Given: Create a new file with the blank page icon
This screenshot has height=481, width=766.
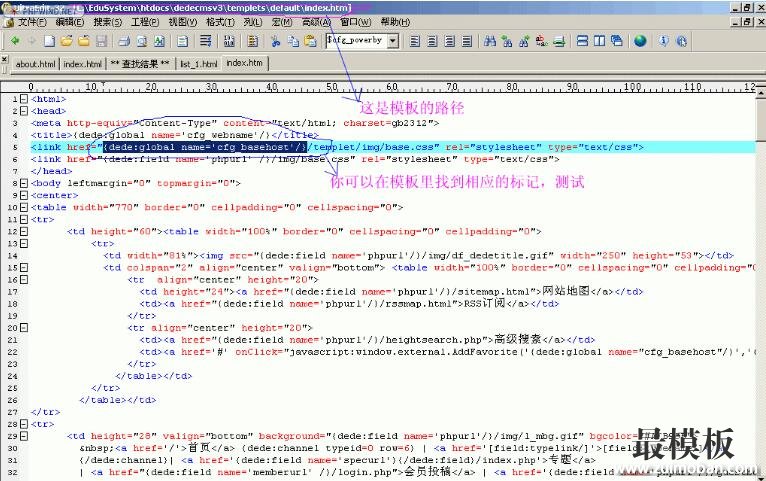Looking at the screenshot, I should tap(49, 41).
